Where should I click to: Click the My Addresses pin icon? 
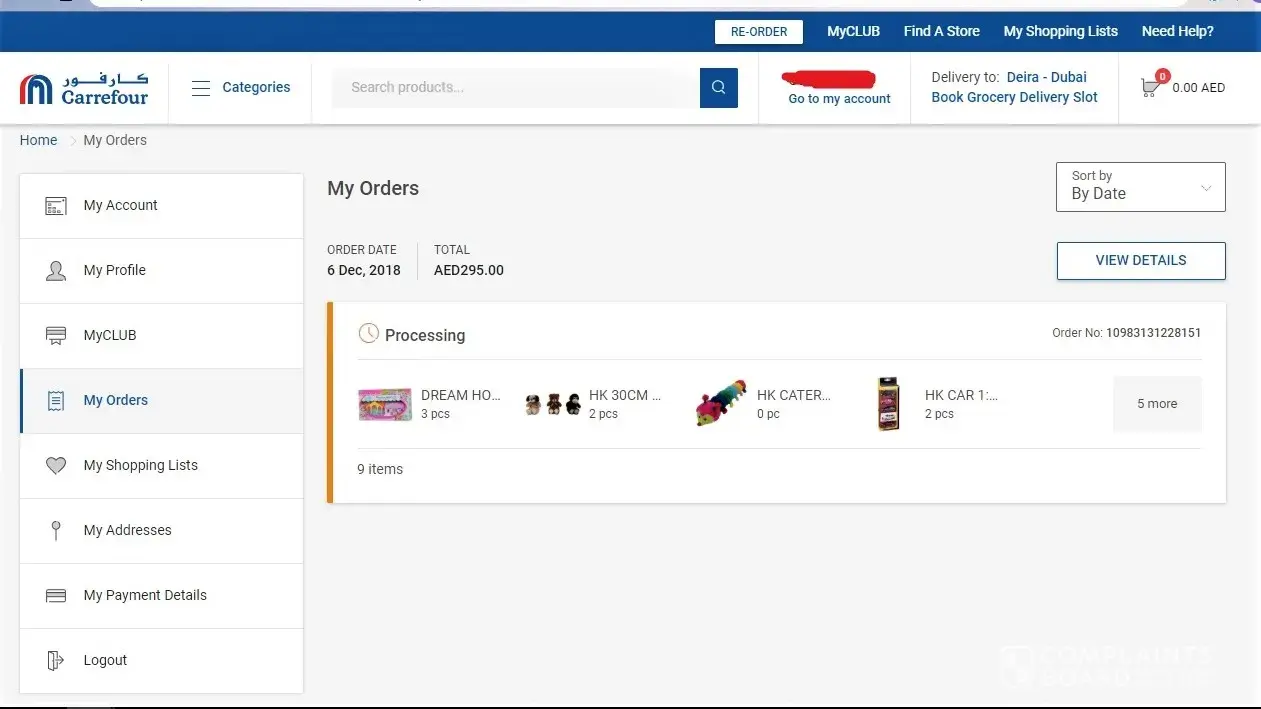56,531
